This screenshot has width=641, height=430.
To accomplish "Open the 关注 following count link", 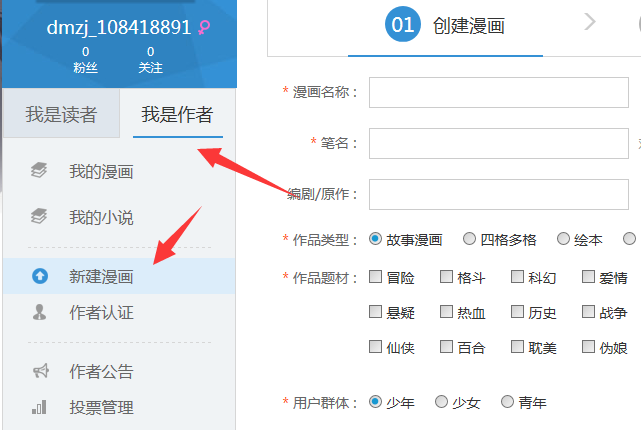I will (x=150, y=60).
